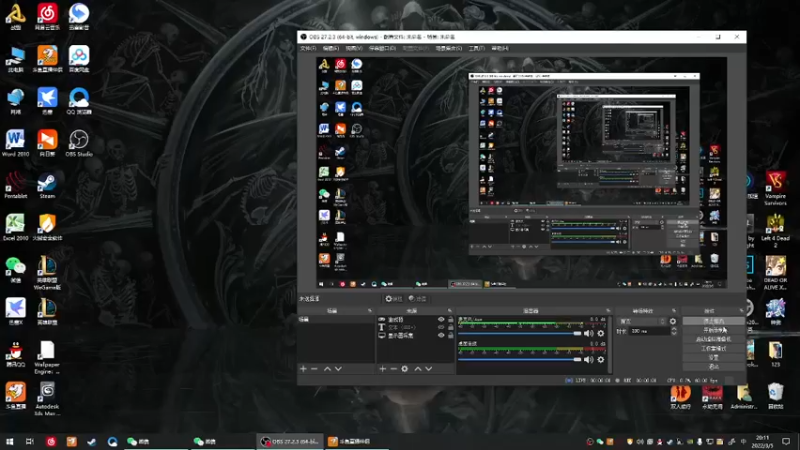Select Left 4 Dead 2 desktop shortcut

tap(775, 231)
